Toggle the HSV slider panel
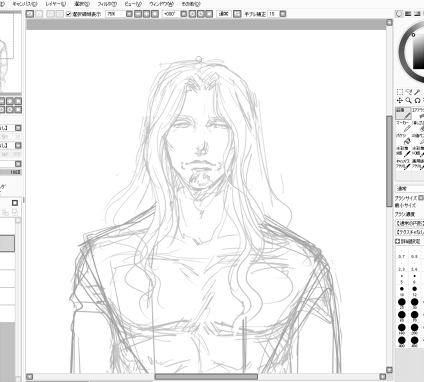This screenshot has width=424, height=382. click(x=417, y=14)
